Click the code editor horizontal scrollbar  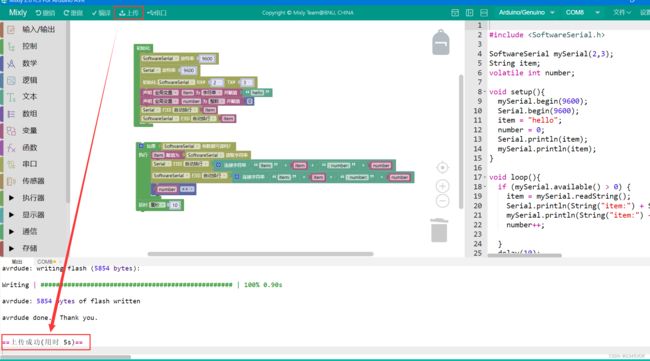(524, 255)
